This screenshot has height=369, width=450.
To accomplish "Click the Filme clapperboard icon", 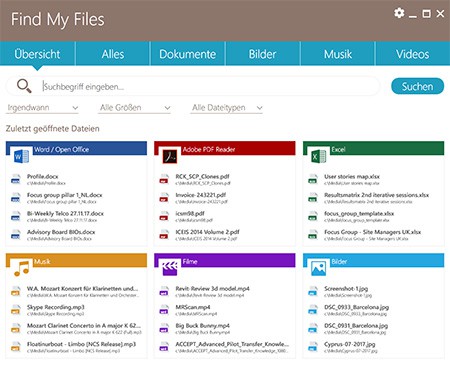I will point(170,268).
